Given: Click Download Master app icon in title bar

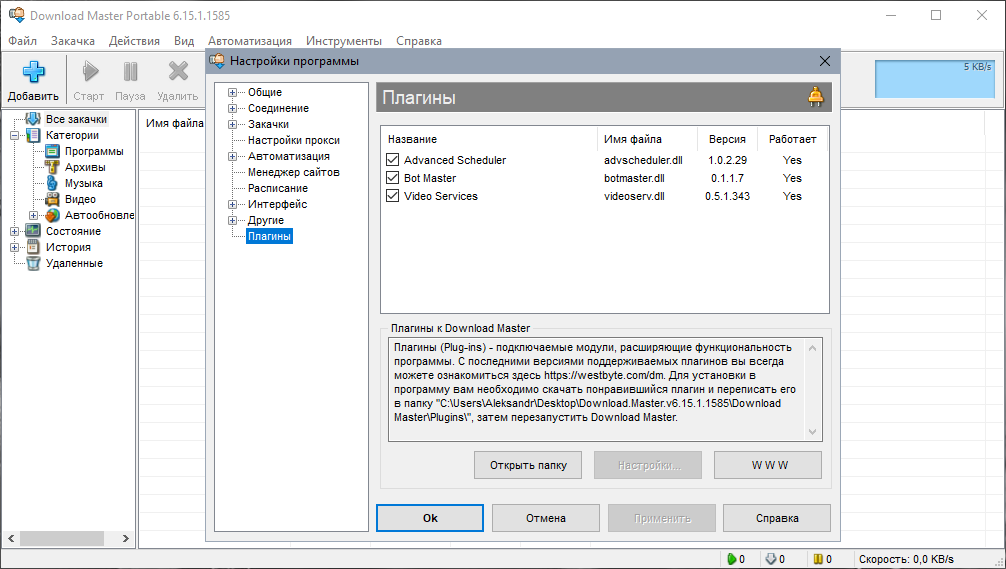Looking at the screenshot, I should point(17,15).
